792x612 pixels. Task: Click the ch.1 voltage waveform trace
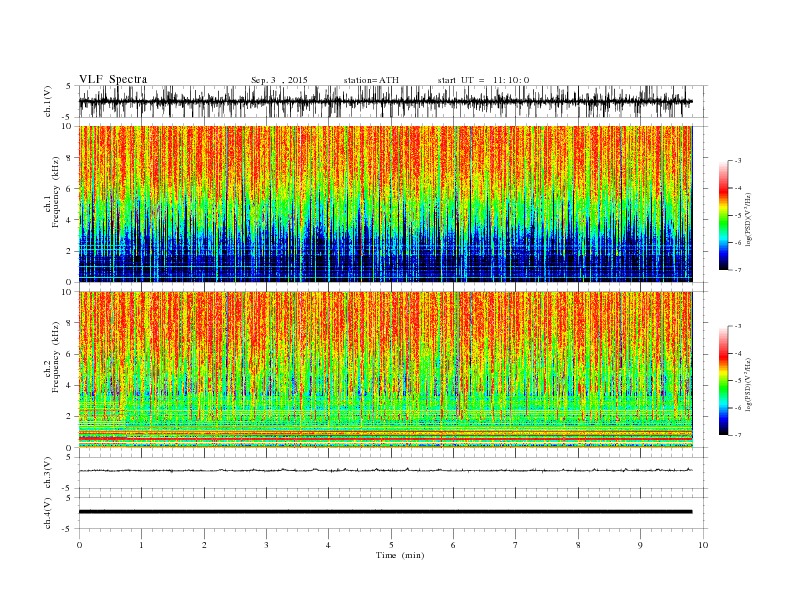(x=385, y=101)
